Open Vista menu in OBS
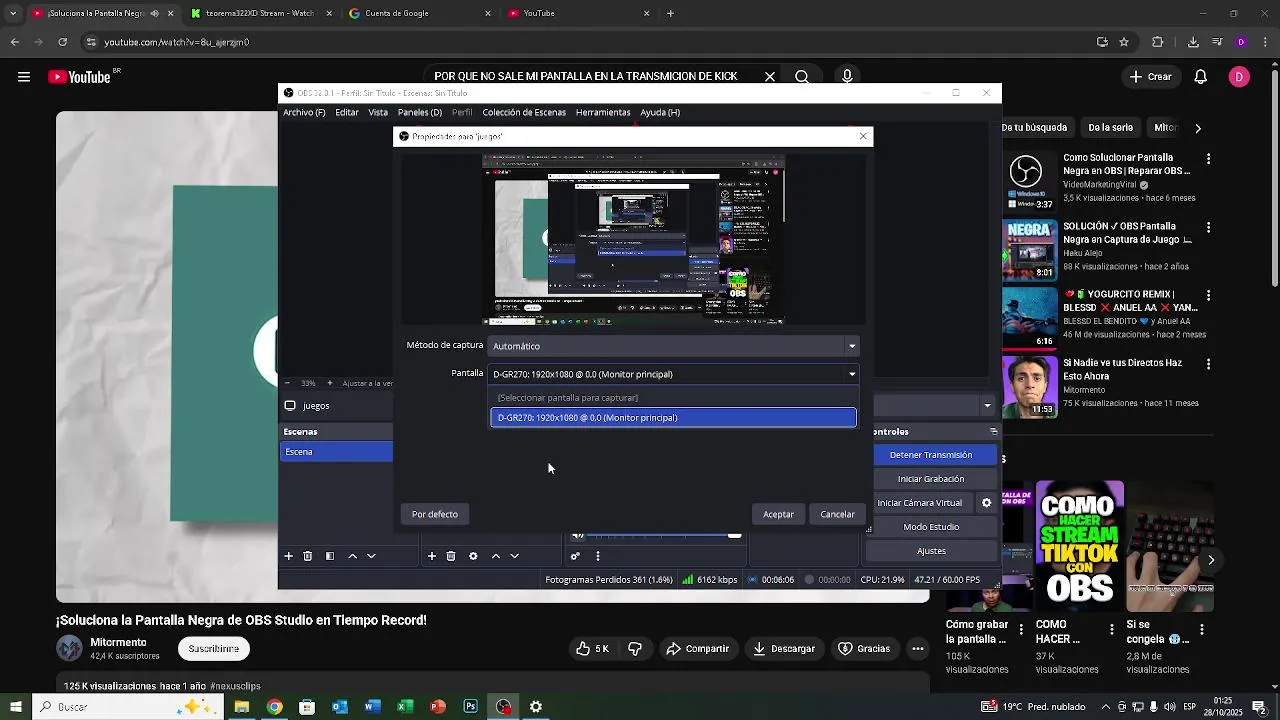The height and width of the screenshot is (720, 1280). coord(378,113)
